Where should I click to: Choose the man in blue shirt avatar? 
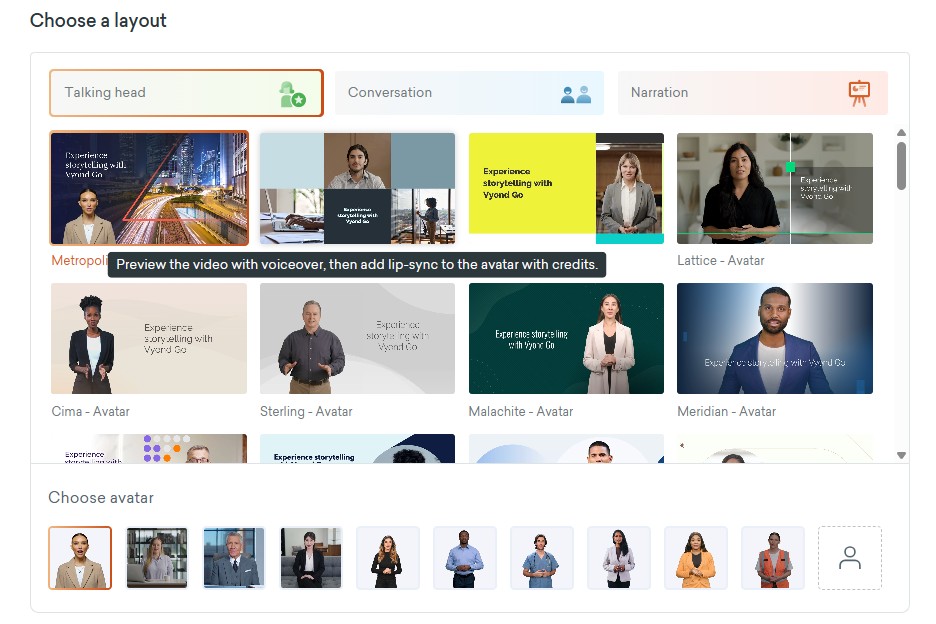coord(465,558)
